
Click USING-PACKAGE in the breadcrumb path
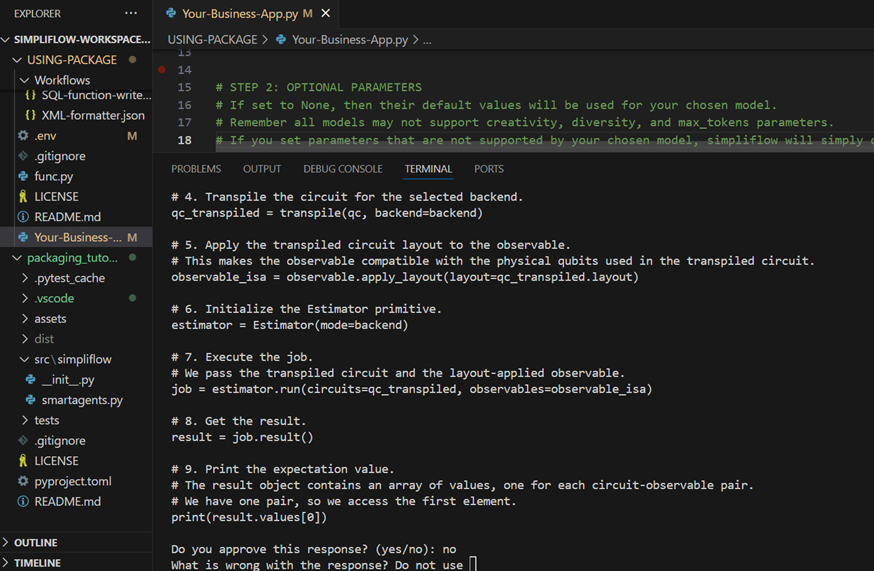click(x=212, y=40)
